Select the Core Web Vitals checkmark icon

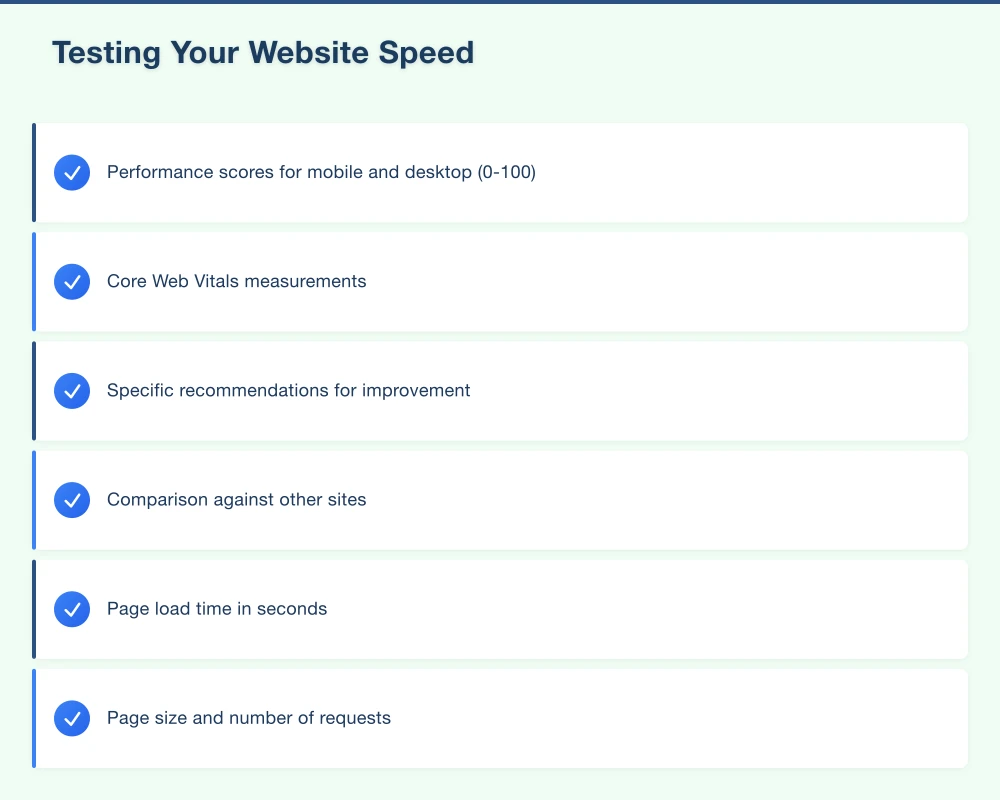[x=71, y=281]
